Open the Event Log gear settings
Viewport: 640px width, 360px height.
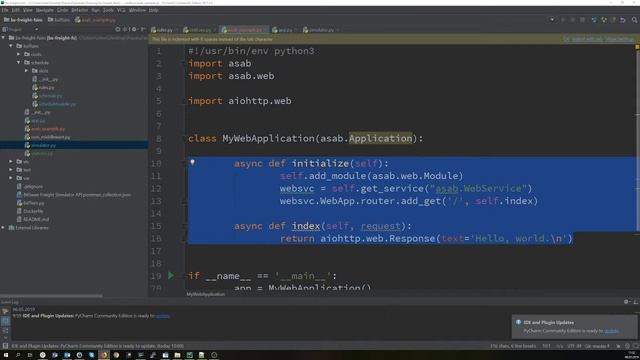(627, 302)
